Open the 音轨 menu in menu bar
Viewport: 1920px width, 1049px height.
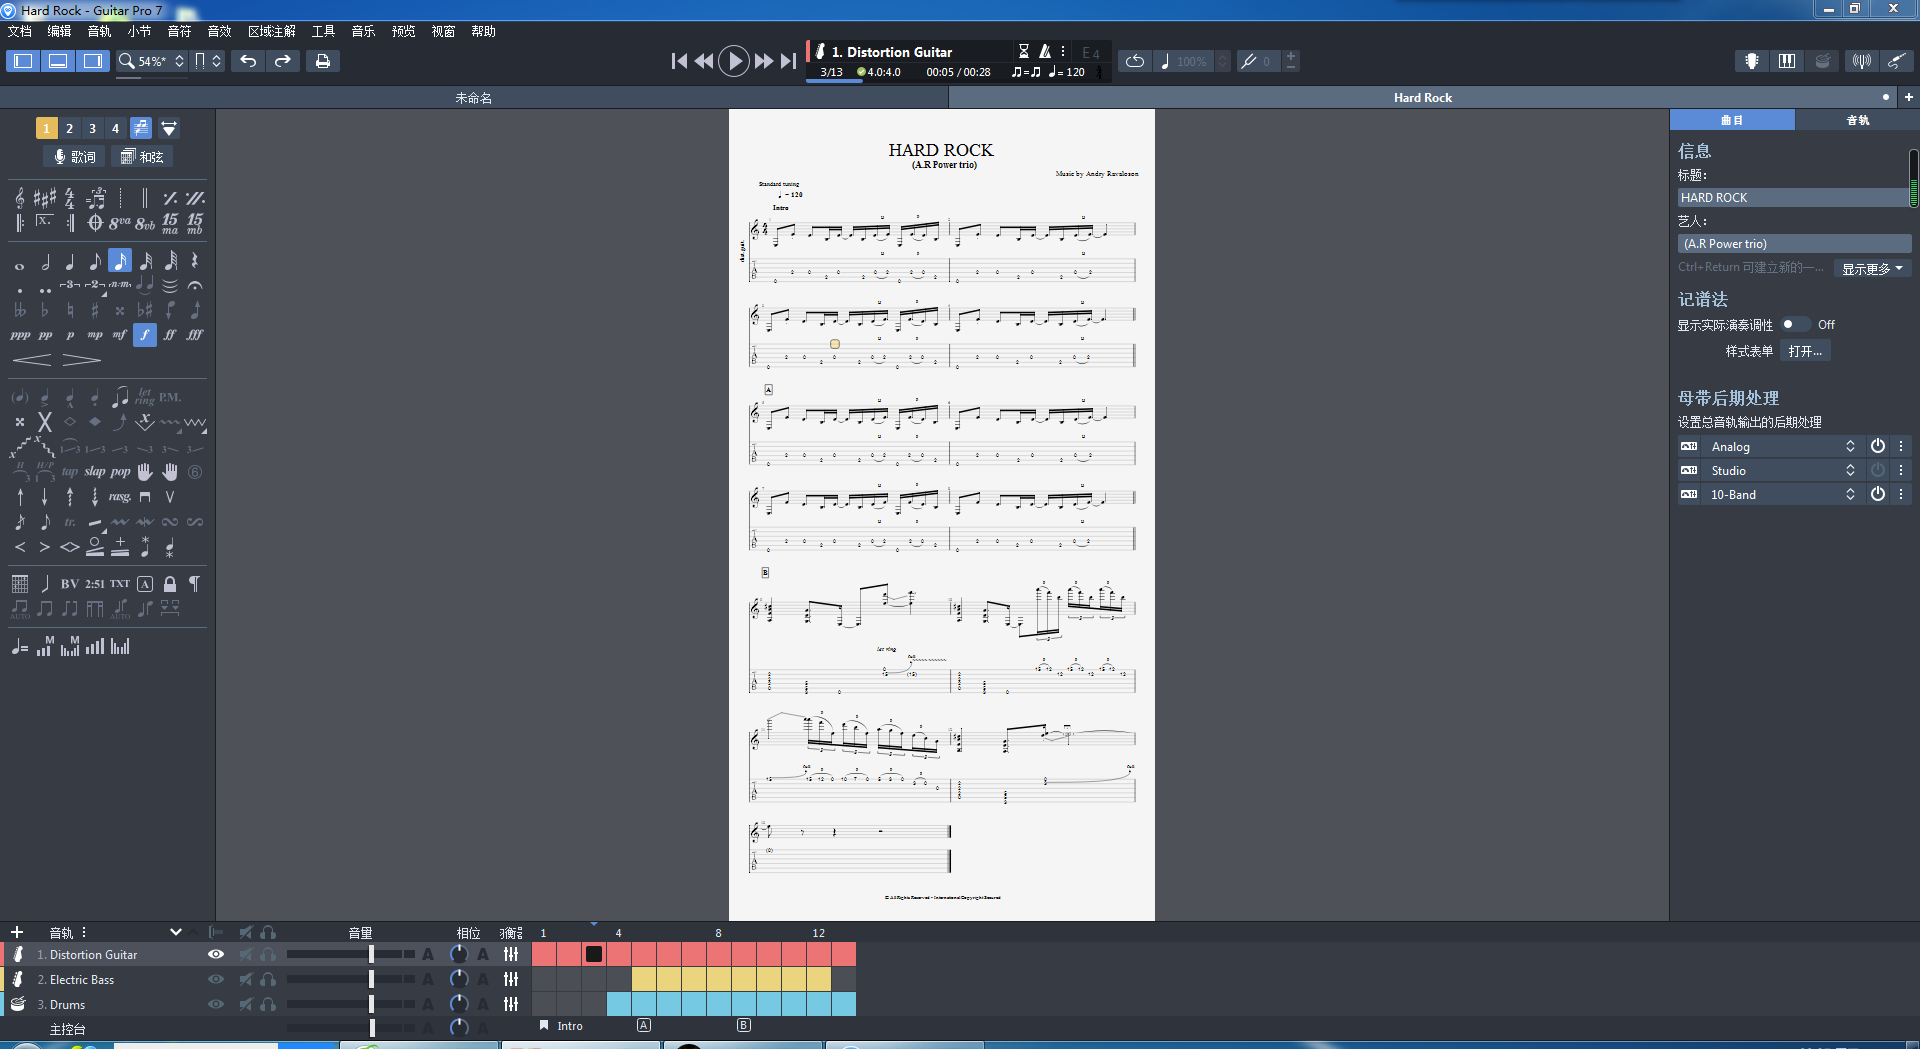[99, 31]
